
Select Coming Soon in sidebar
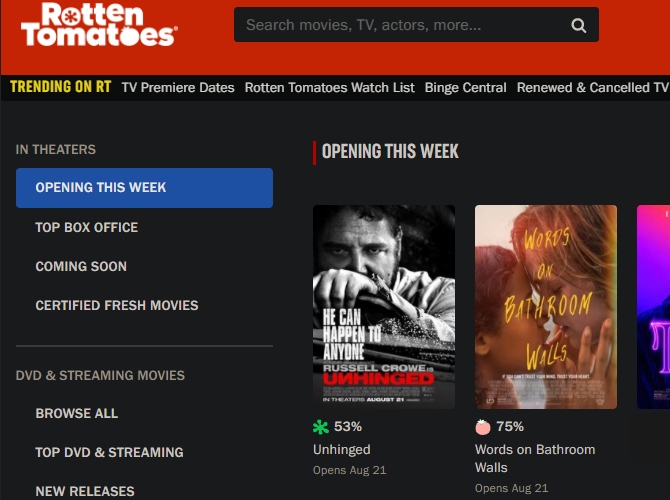click(x=81, y=266)
